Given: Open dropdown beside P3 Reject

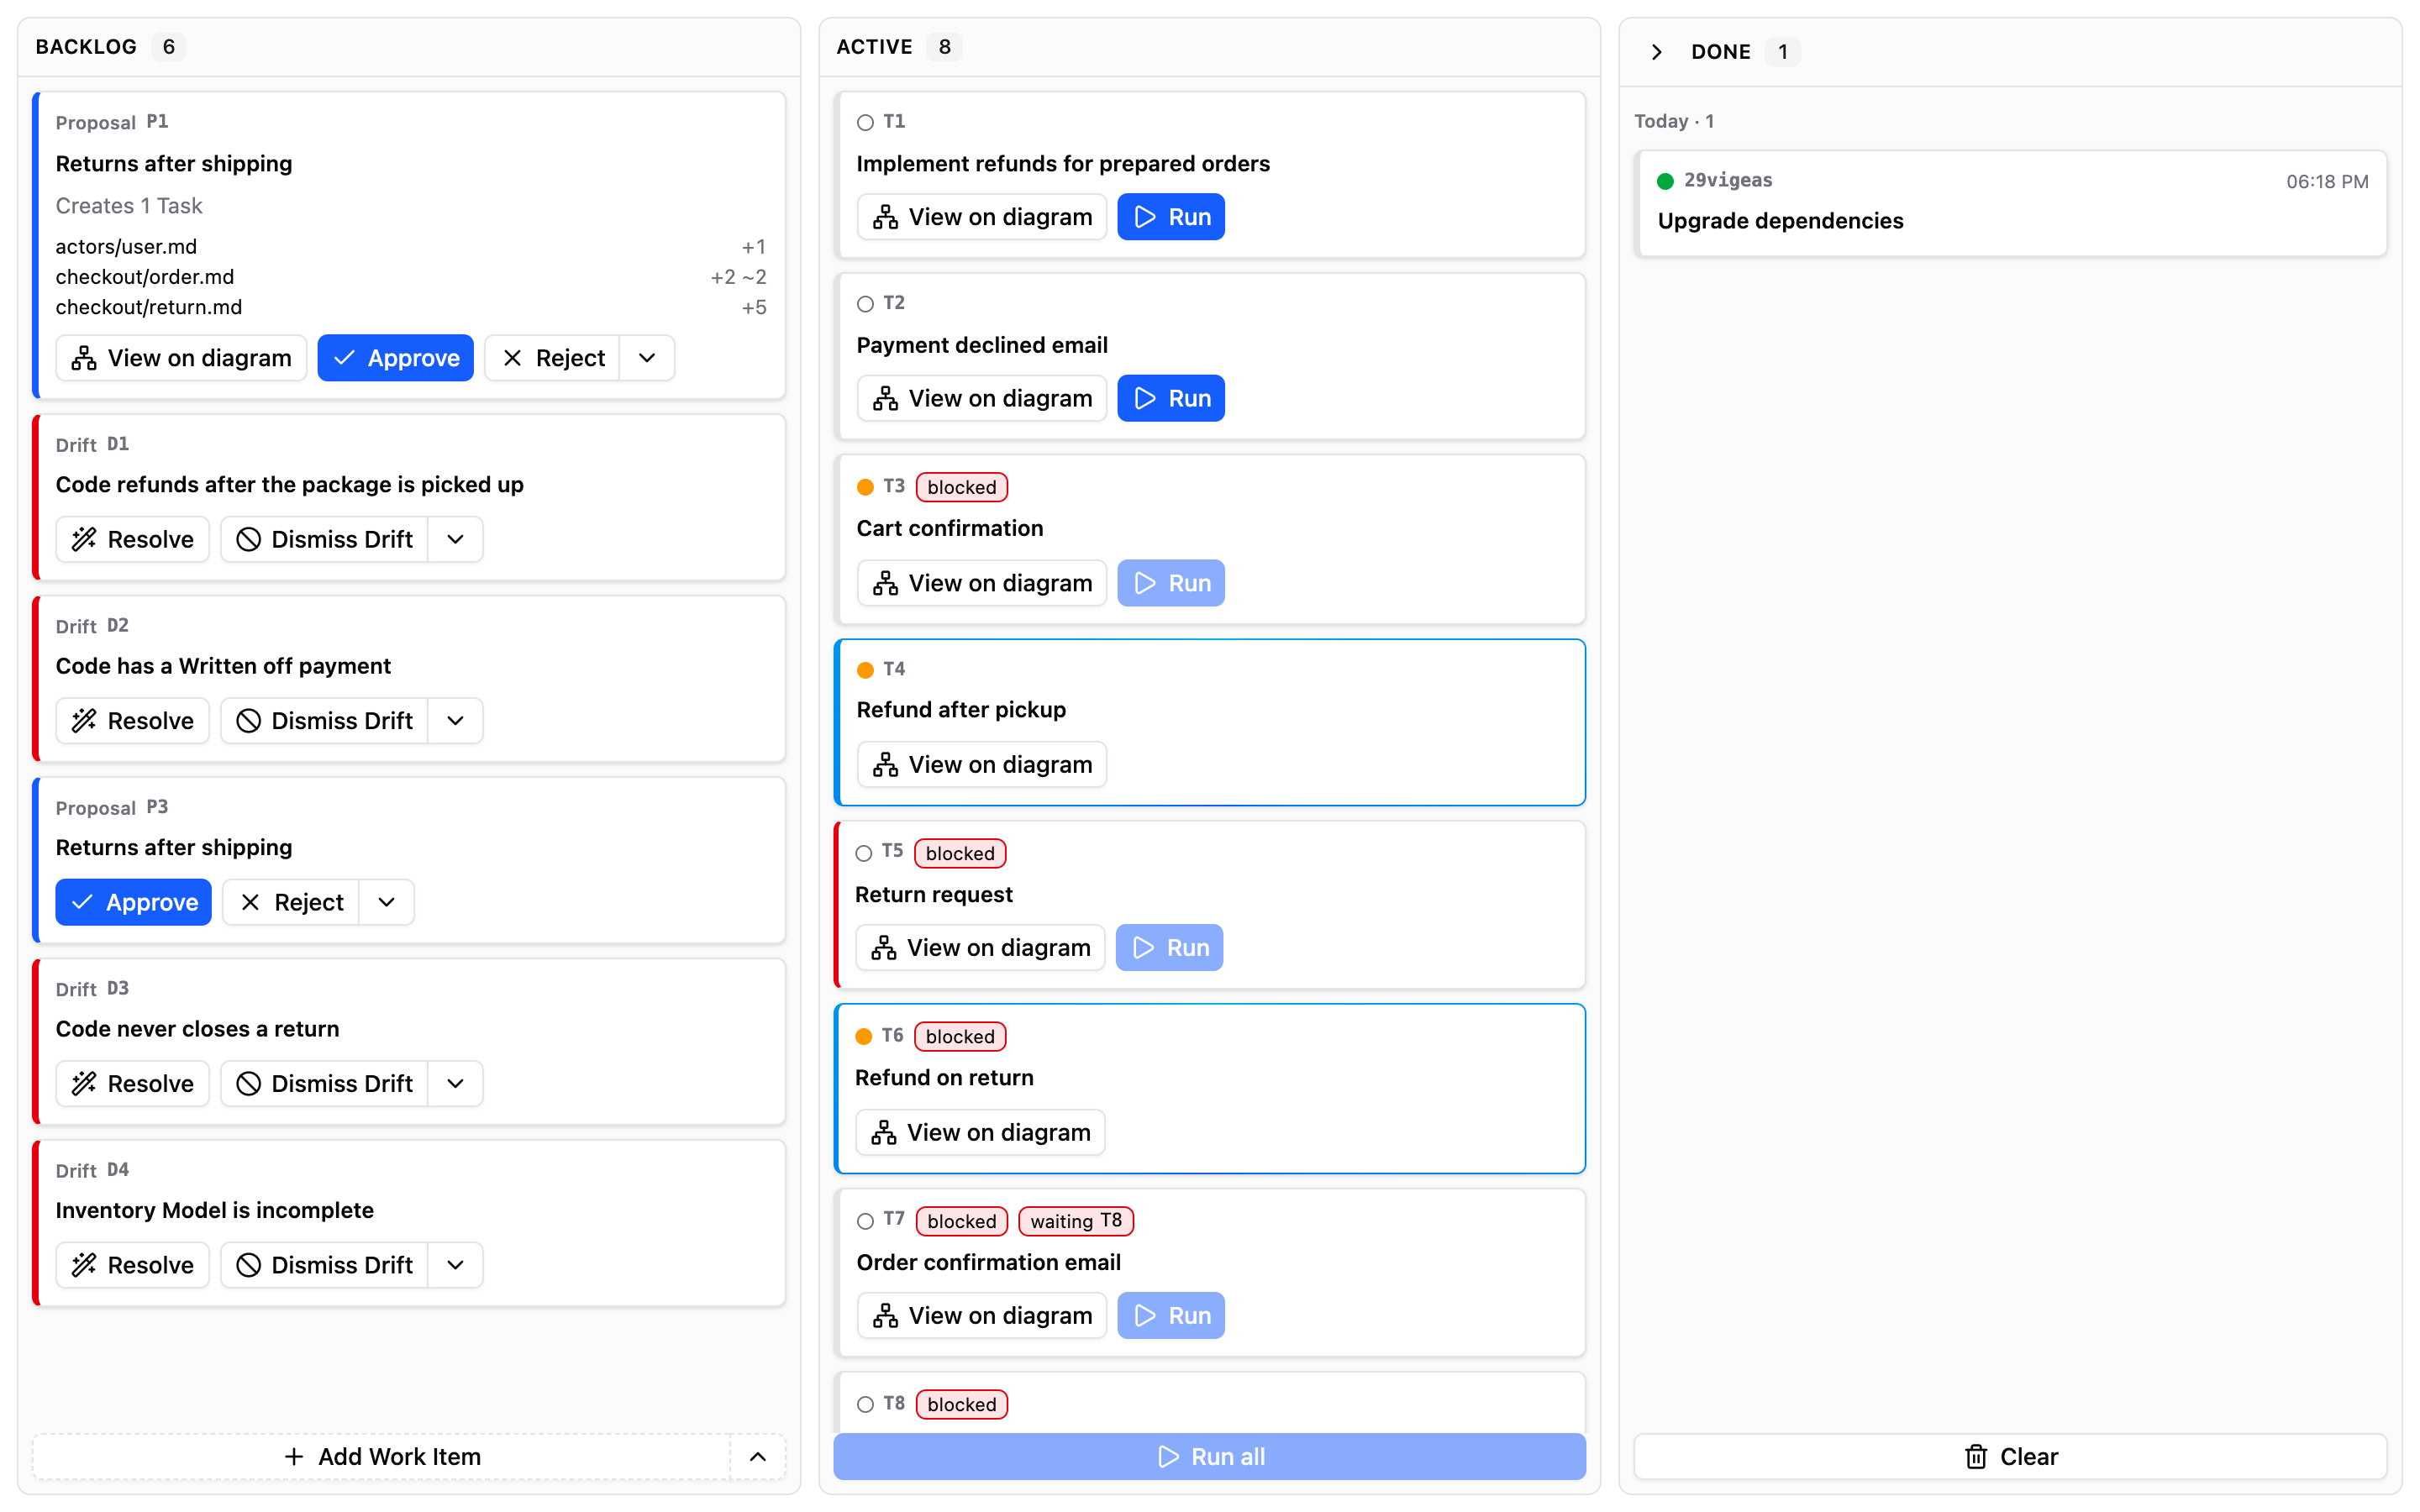Looking at the screenshot, I should point(386,902).
